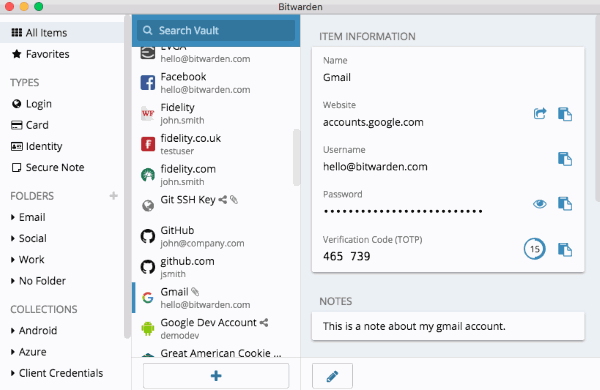
Task: Copy the website URL with clipboard icon
Action: 565,114
